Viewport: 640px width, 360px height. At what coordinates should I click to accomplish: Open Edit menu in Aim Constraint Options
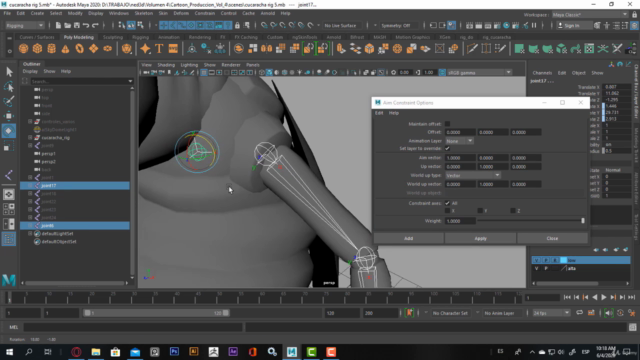point(379,113)
